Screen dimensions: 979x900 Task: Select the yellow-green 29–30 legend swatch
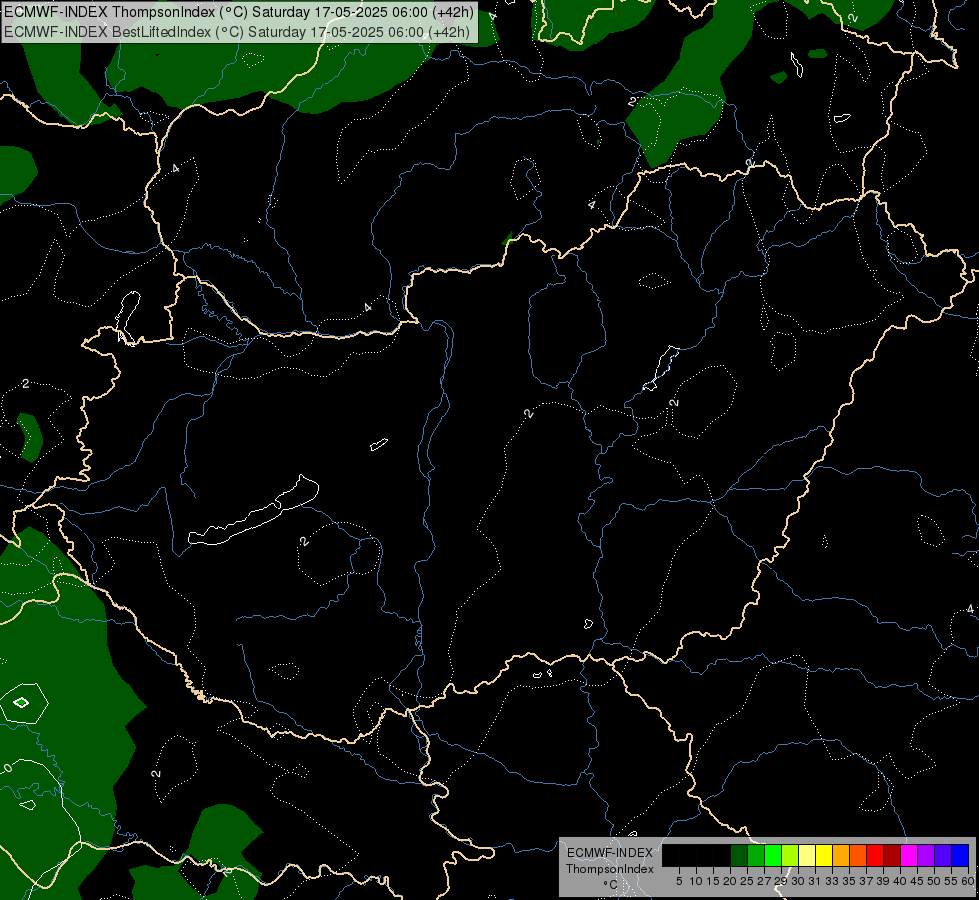[x=790, y=855]
